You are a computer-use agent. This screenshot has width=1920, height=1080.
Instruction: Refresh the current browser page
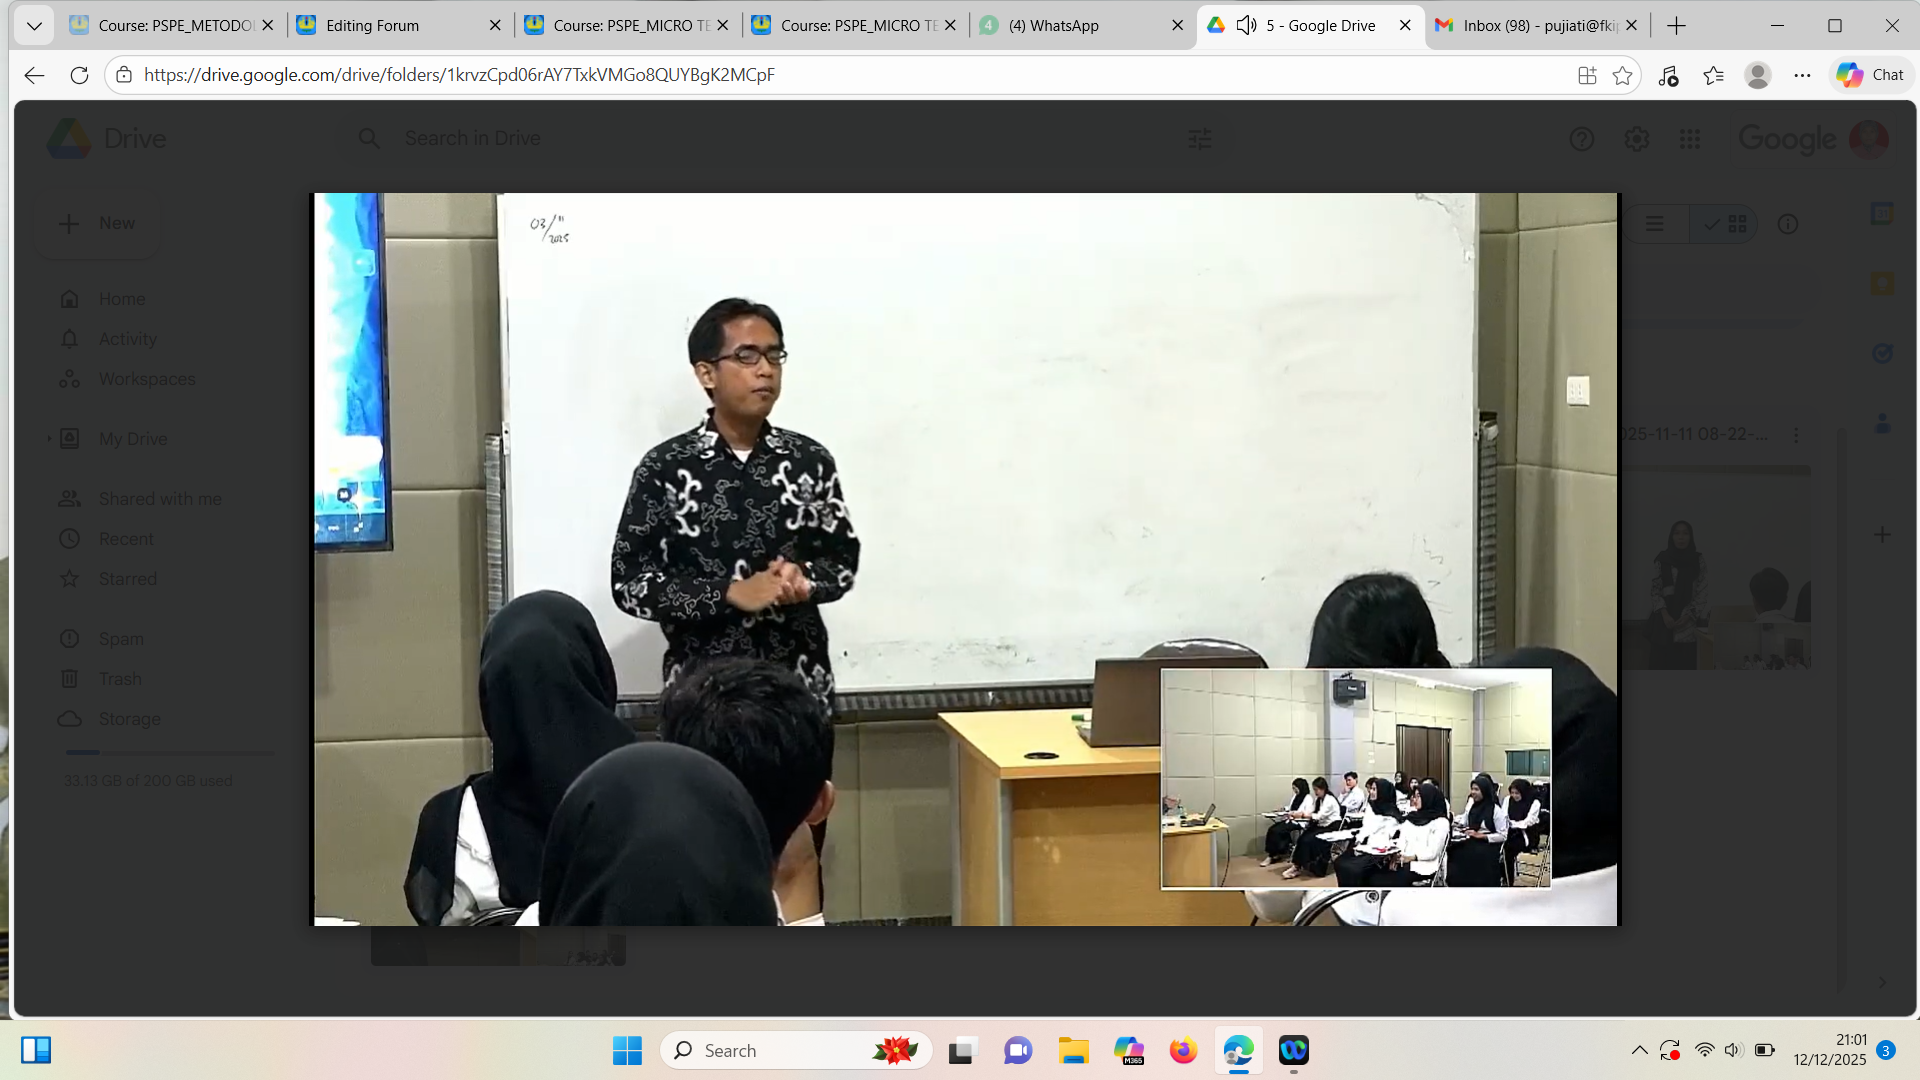(79, 75)
